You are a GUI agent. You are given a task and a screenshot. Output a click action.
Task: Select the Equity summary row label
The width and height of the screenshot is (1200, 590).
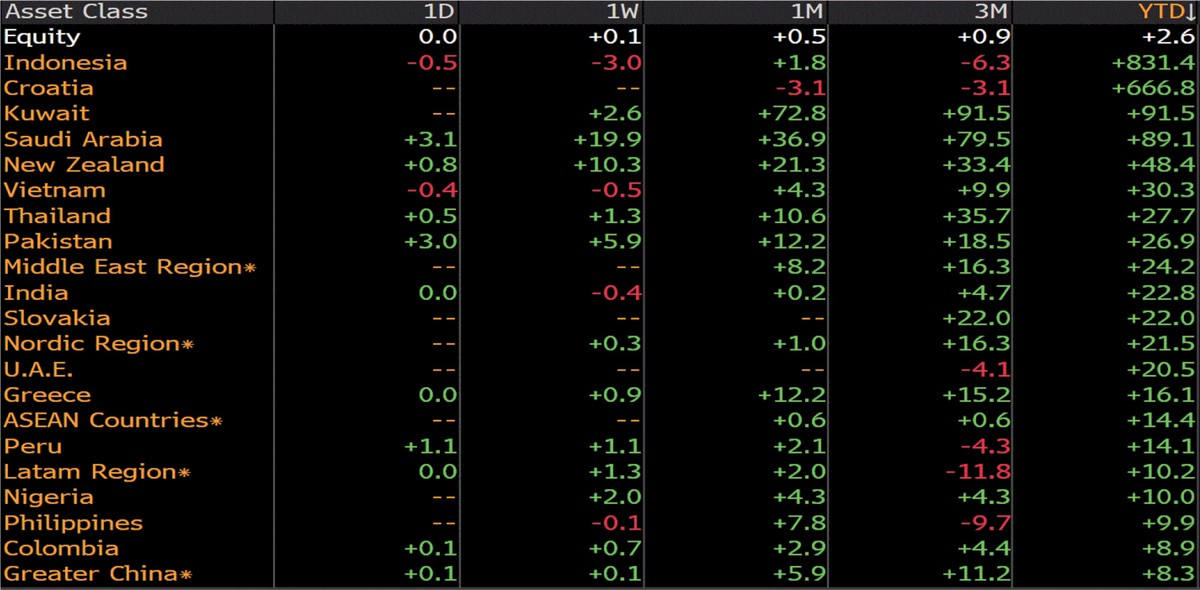click(x=42, y=37)
